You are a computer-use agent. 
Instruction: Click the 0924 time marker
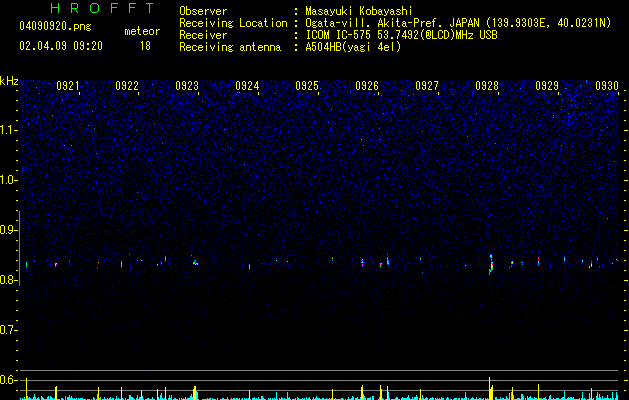click(247, 86)
